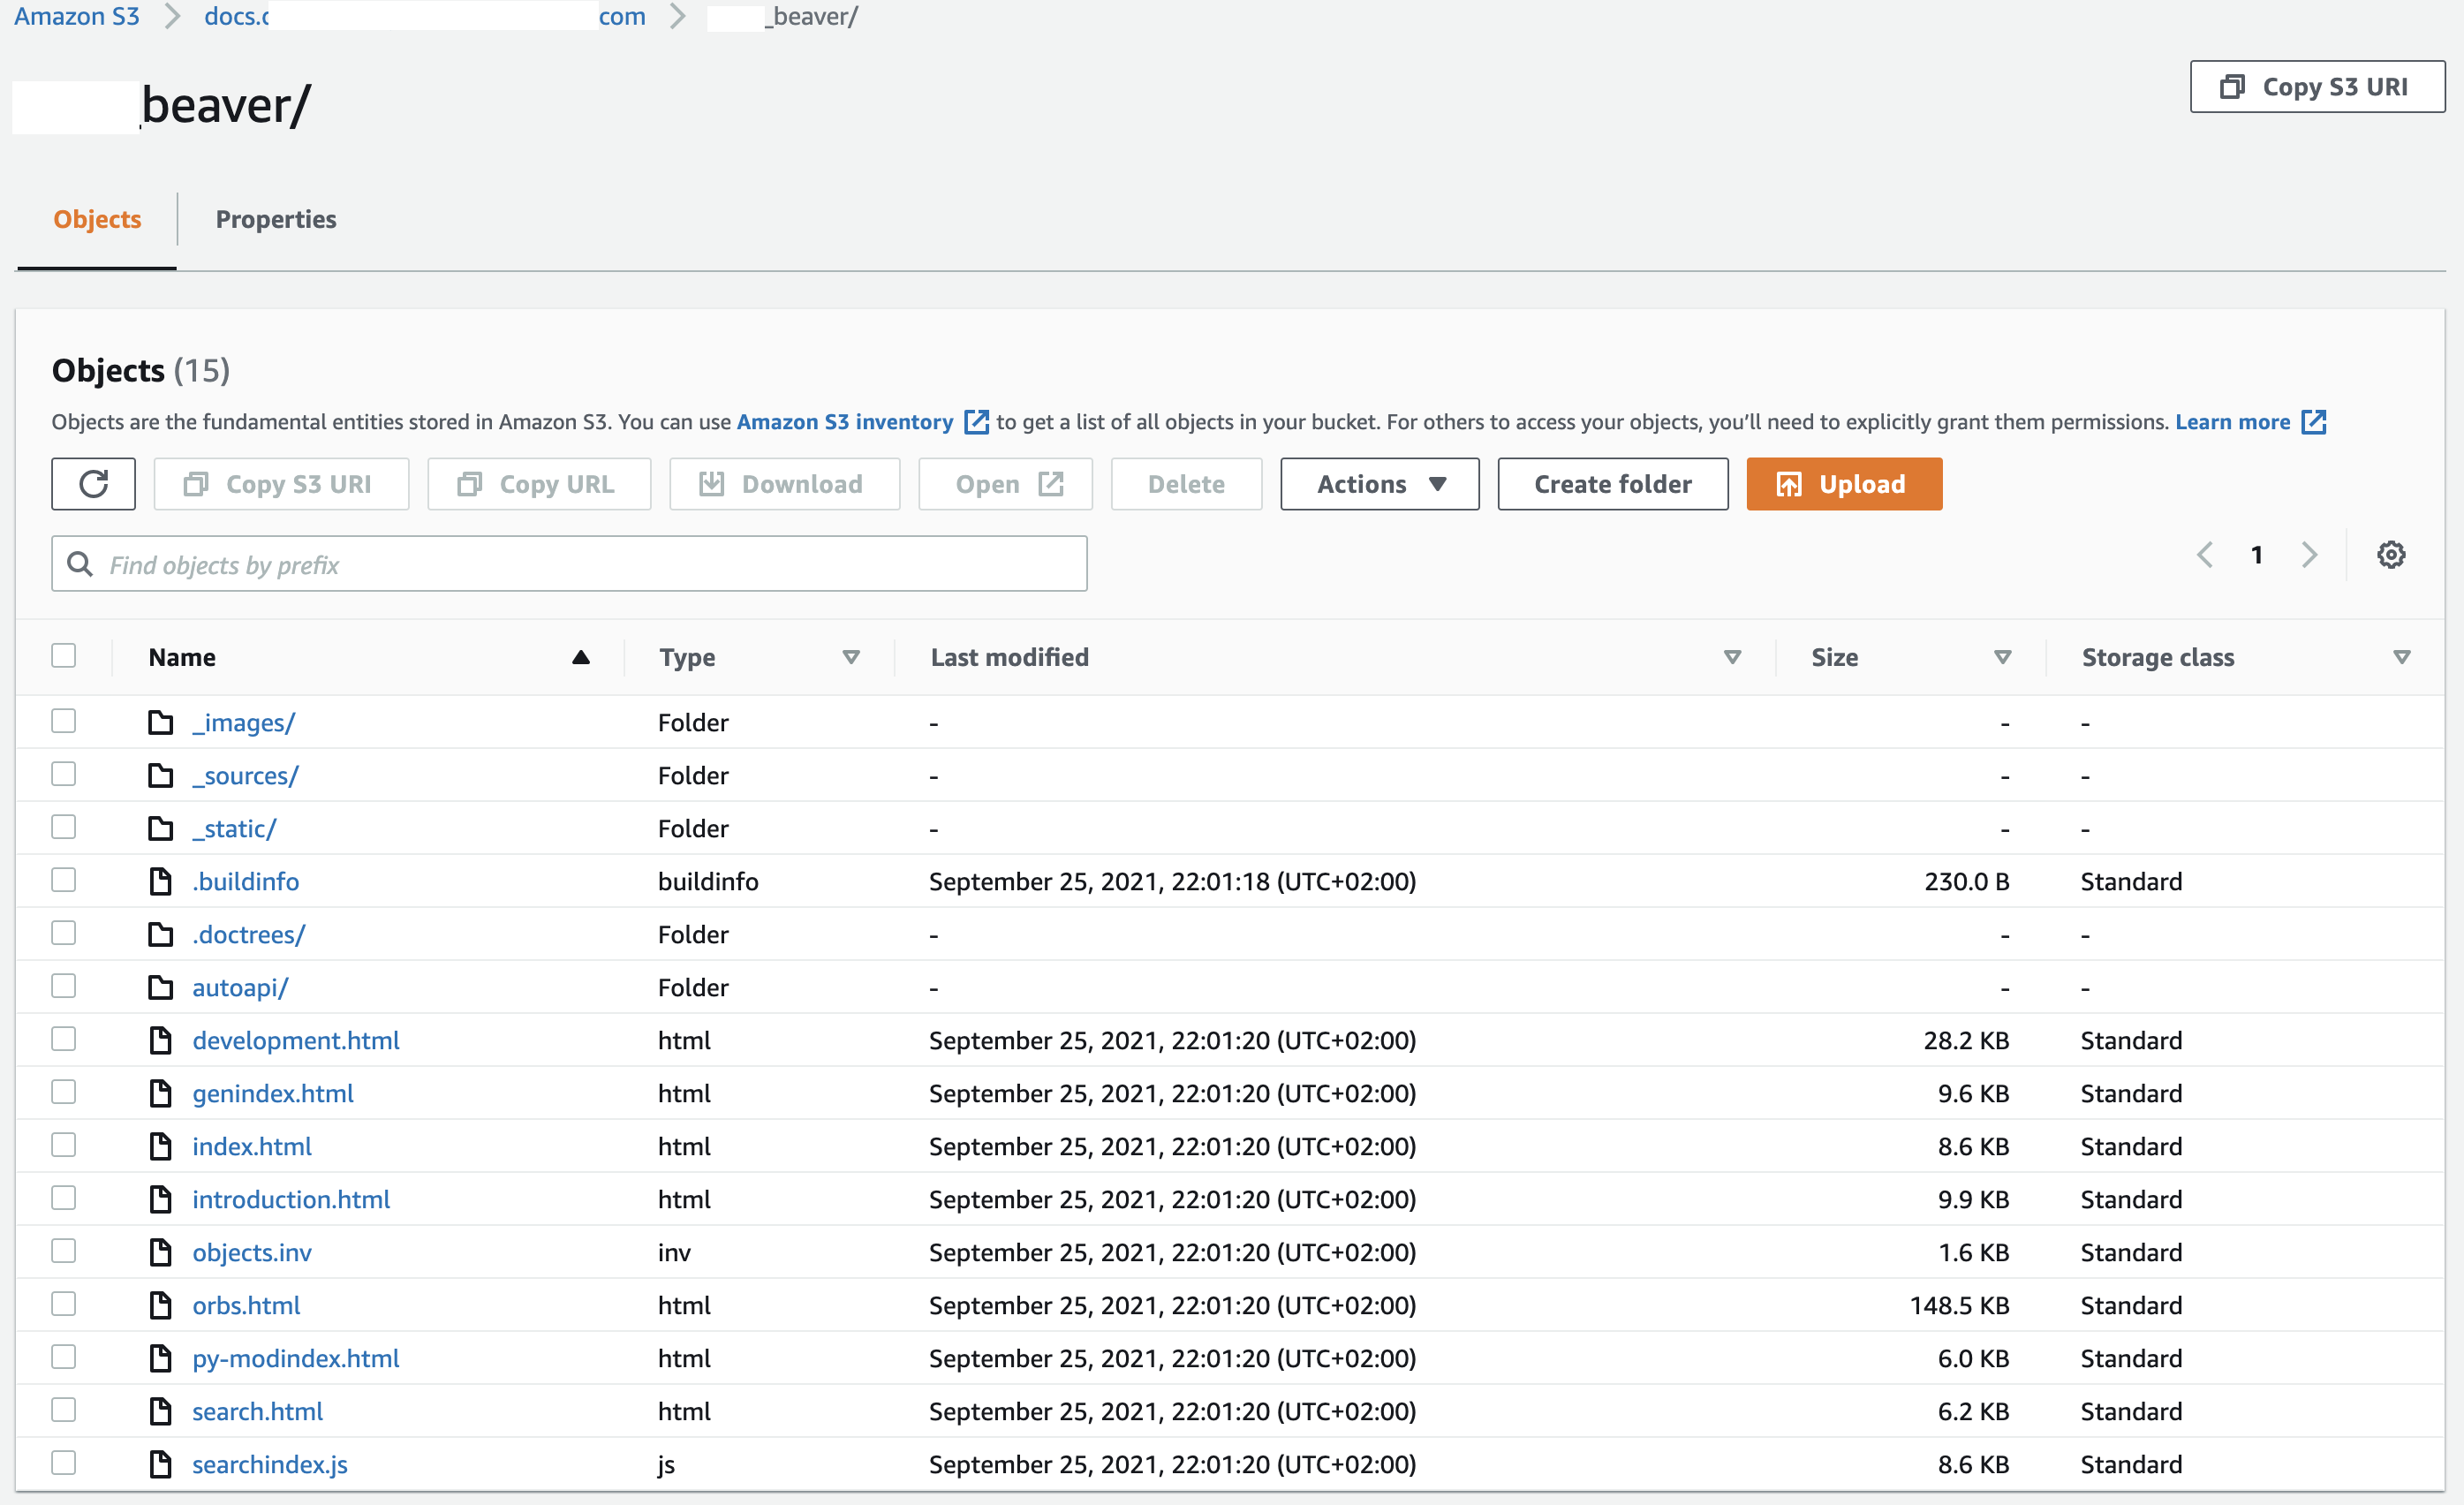
Task: Click the genindex.html file icon
Action: coord(160,1093)
